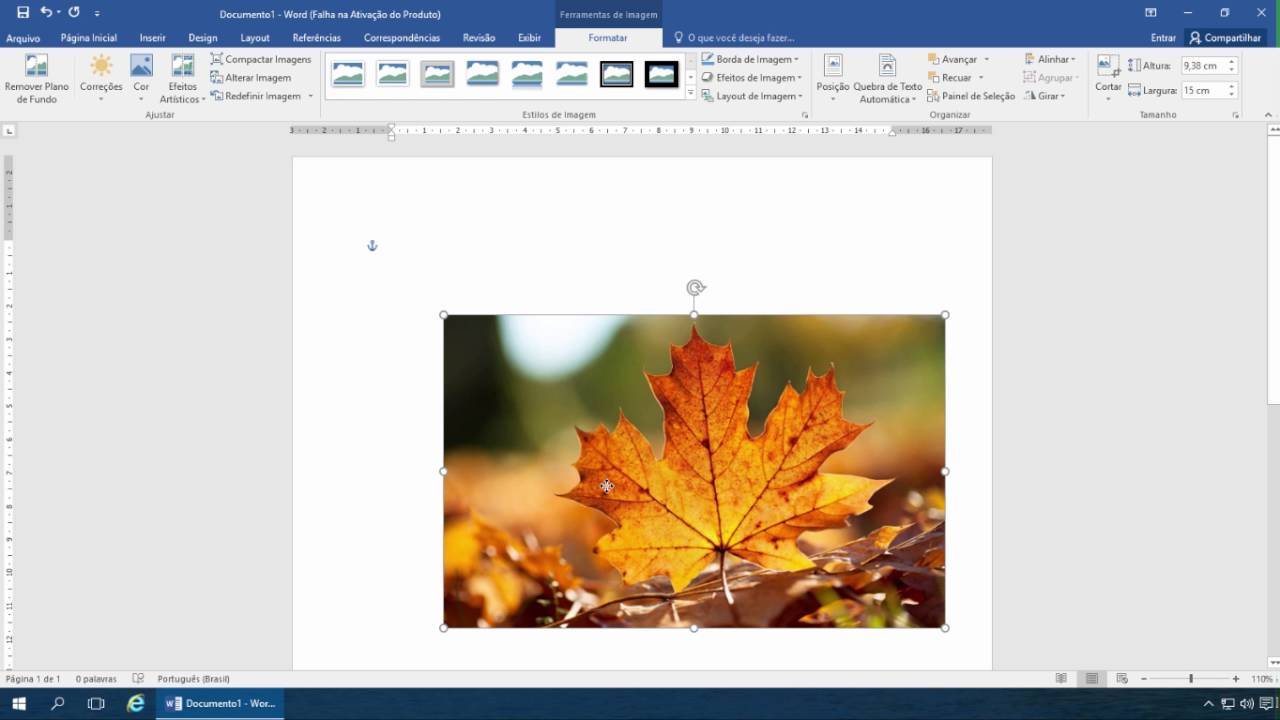1280x720 pixels.
Task: Click Compactar Imagens
Action: pyautogui.click(x=261, y=59)
